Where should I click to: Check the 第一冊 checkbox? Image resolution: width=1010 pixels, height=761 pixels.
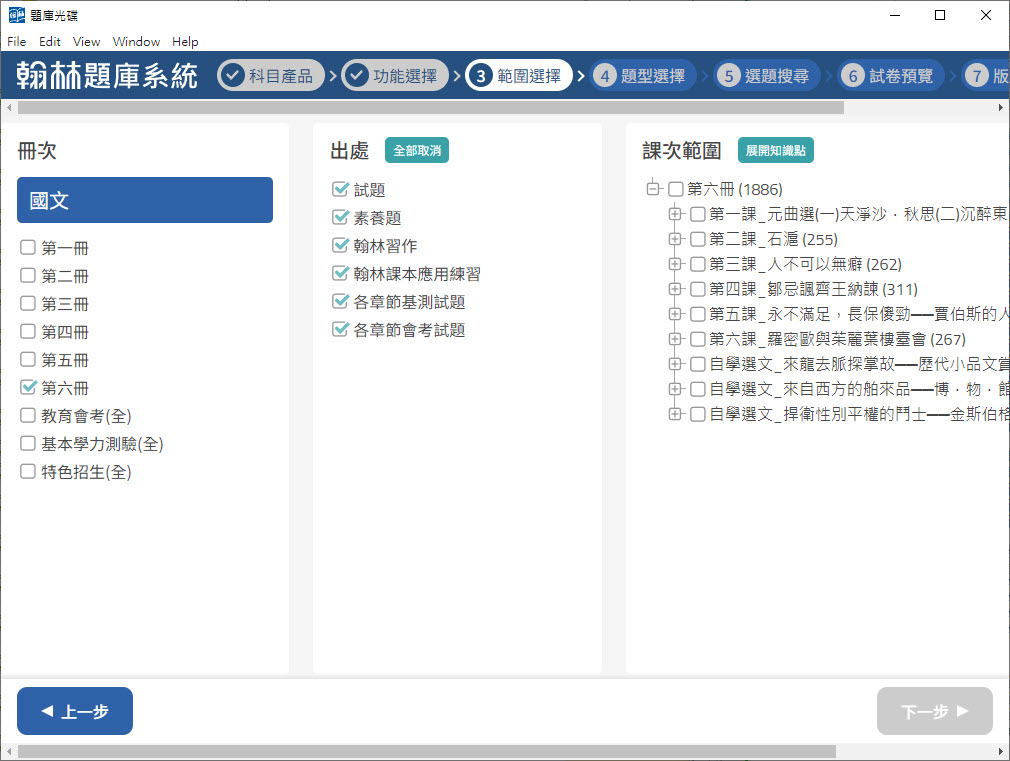(28, 247)
